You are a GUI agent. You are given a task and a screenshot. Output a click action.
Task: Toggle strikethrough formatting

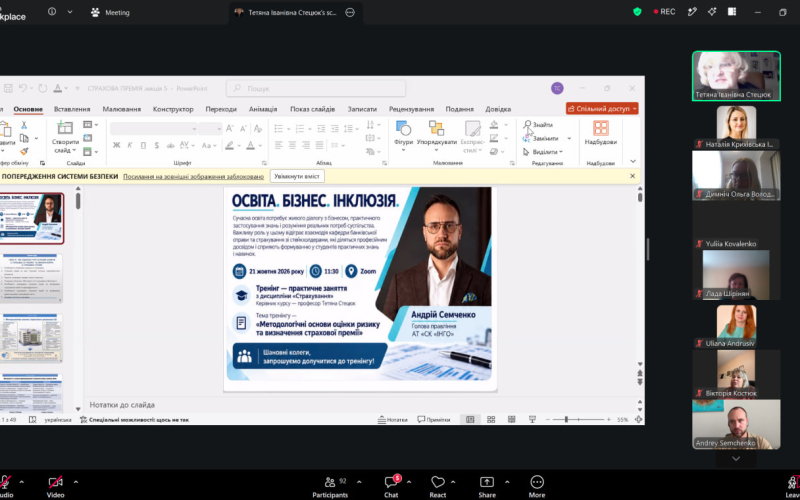coord(170,145)
